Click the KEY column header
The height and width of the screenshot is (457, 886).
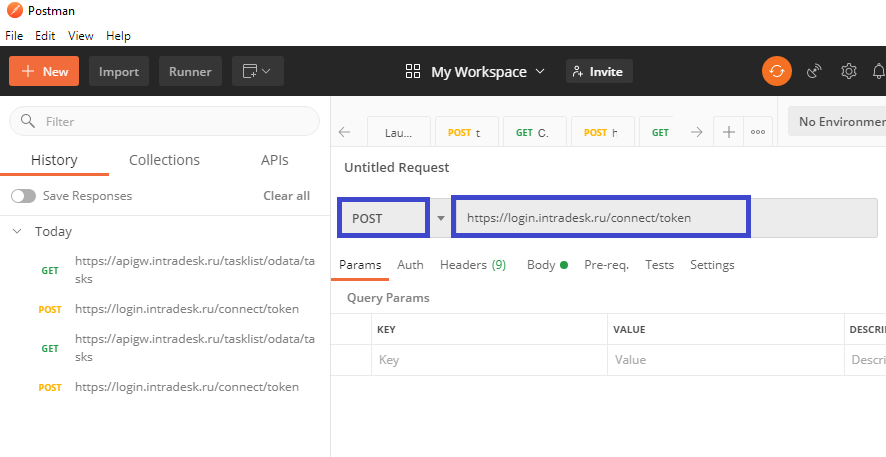(386, 329)
